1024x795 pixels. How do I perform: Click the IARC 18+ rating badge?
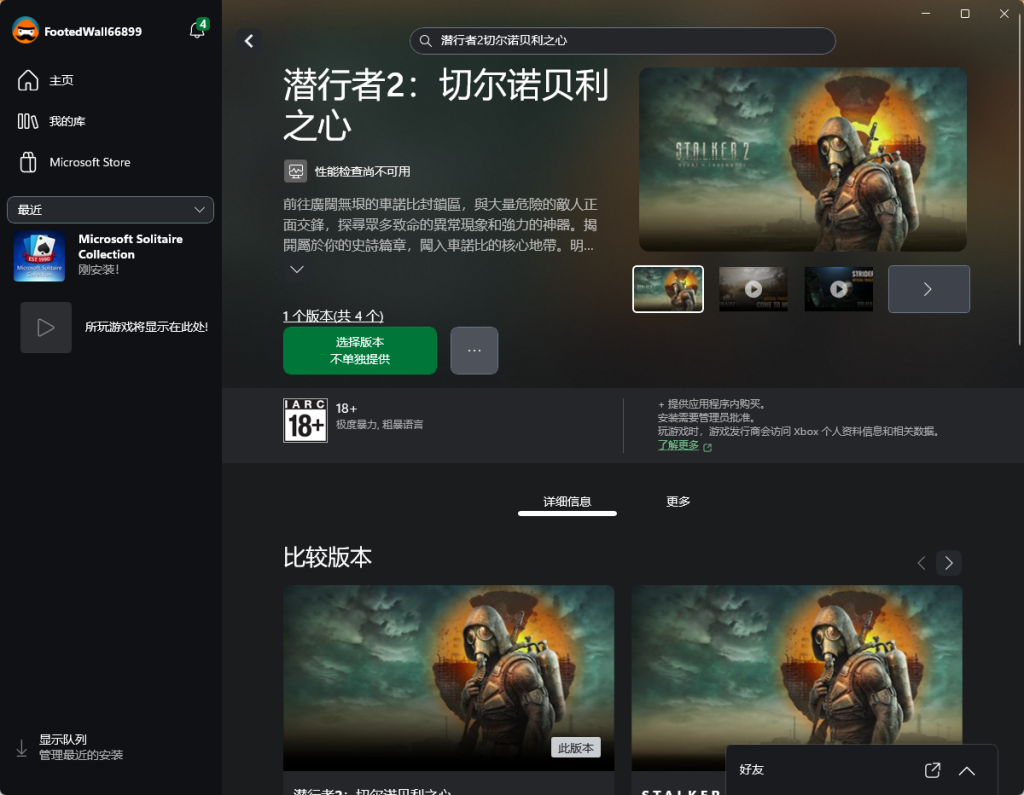[305, 421]
